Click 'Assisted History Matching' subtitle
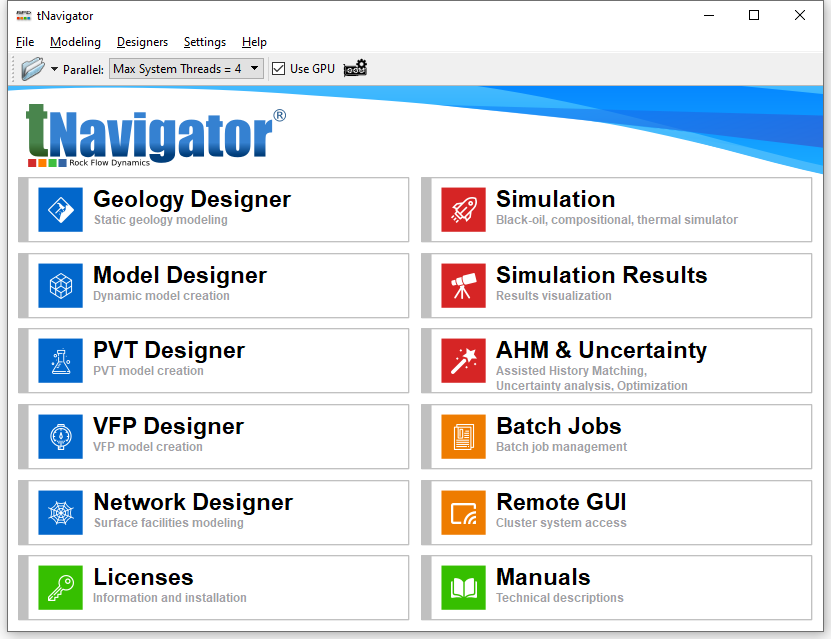The height and width of the screenshot is (639, 831). pyautogui.click(x=571, y=371)
